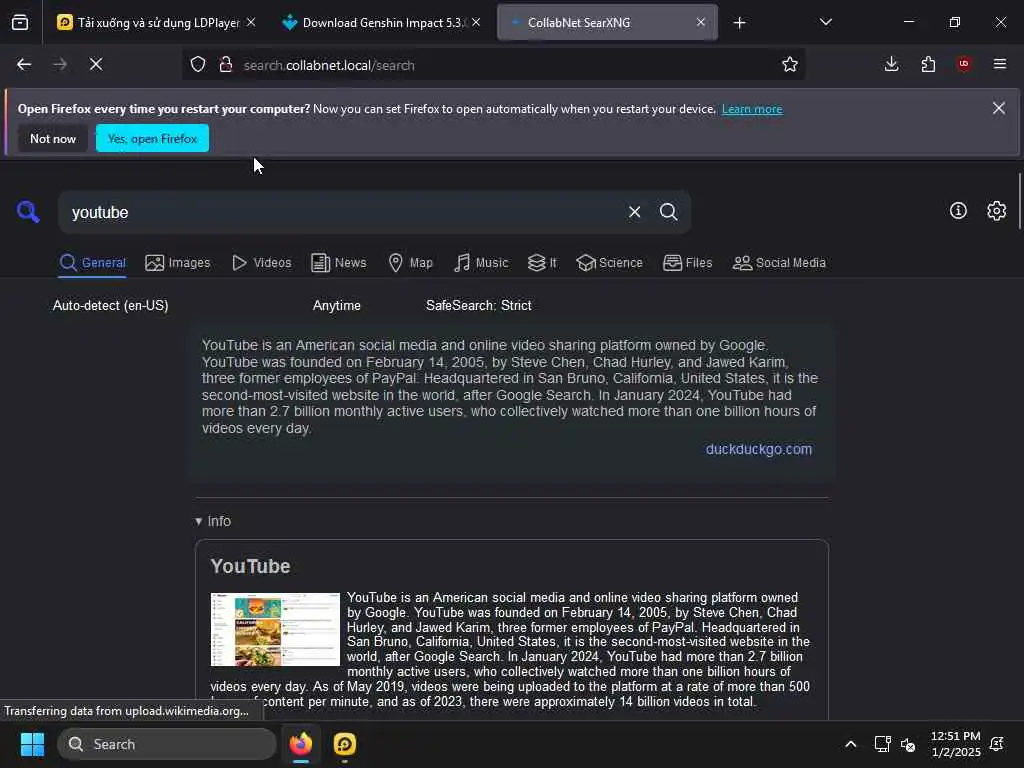Open the Firefox View tab list icon

point(20,23)
